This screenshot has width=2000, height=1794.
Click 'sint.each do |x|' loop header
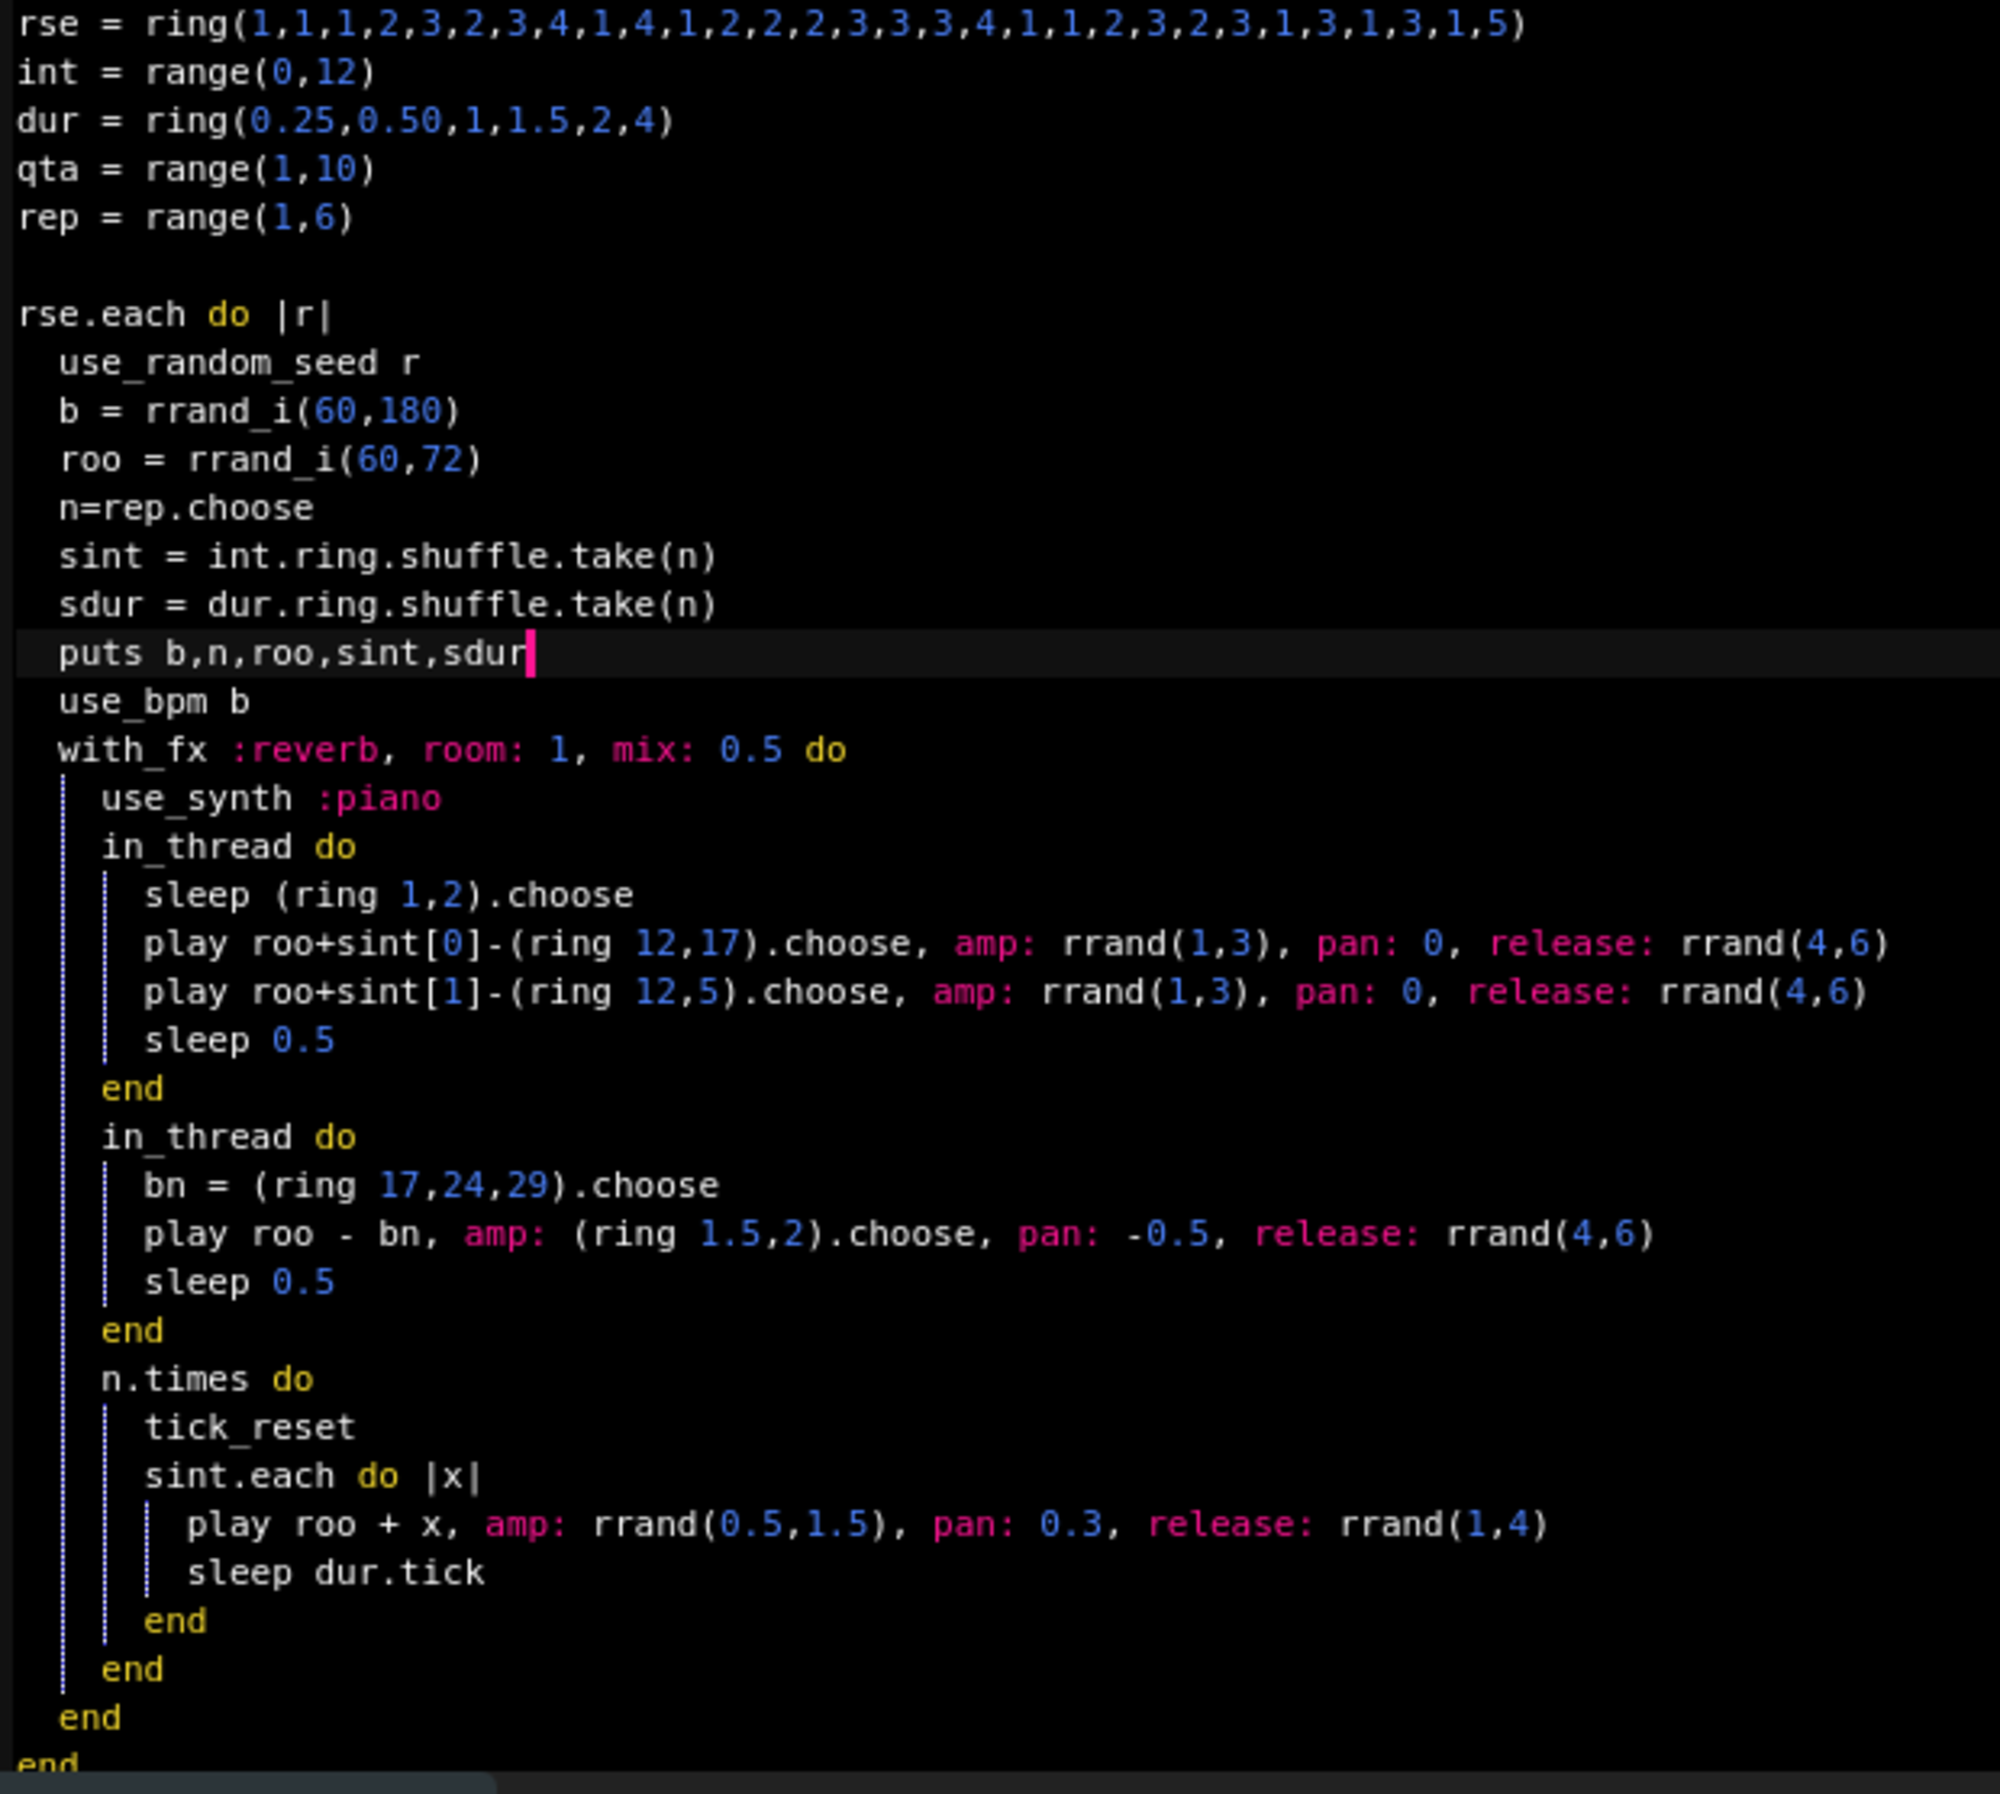click(x=312, y=1476)
